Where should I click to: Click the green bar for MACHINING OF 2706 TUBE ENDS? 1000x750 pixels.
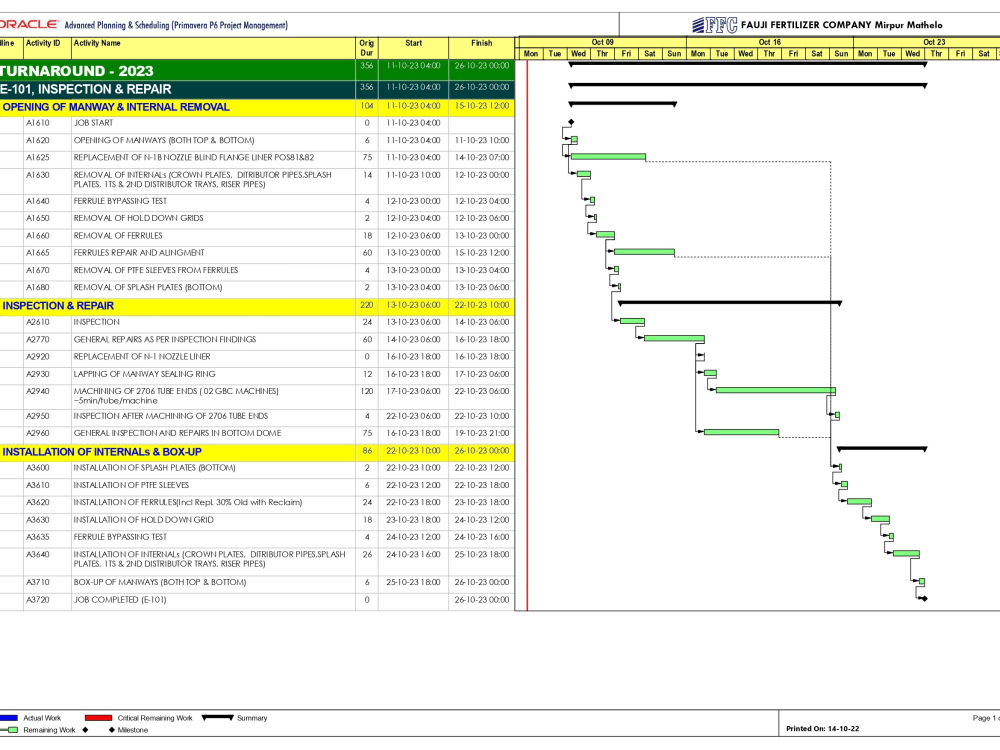point(775,390)
